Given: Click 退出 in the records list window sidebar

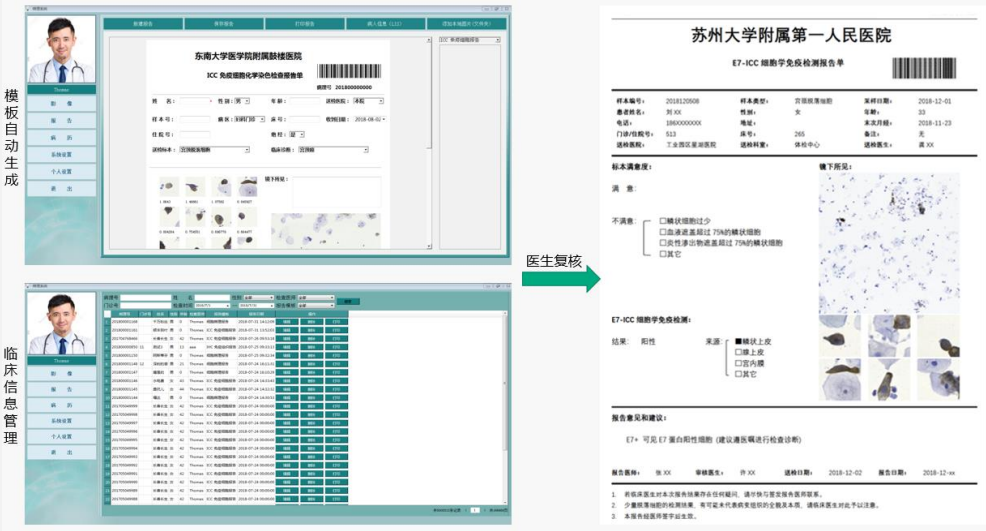Looking at the screenshot, I should coord(62,452).
